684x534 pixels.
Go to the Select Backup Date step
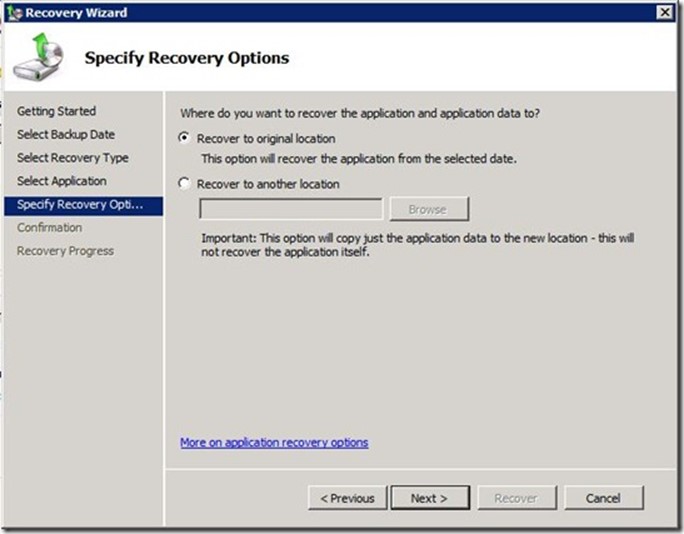66,134
